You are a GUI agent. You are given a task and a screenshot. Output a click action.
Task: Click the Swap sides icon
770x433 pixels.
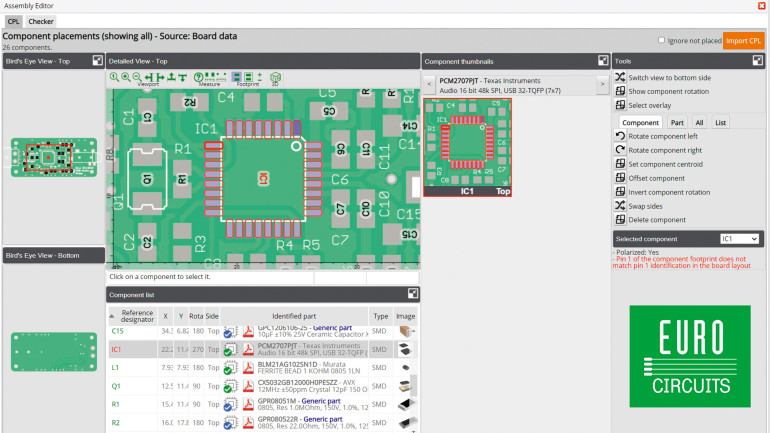[620, 206]
